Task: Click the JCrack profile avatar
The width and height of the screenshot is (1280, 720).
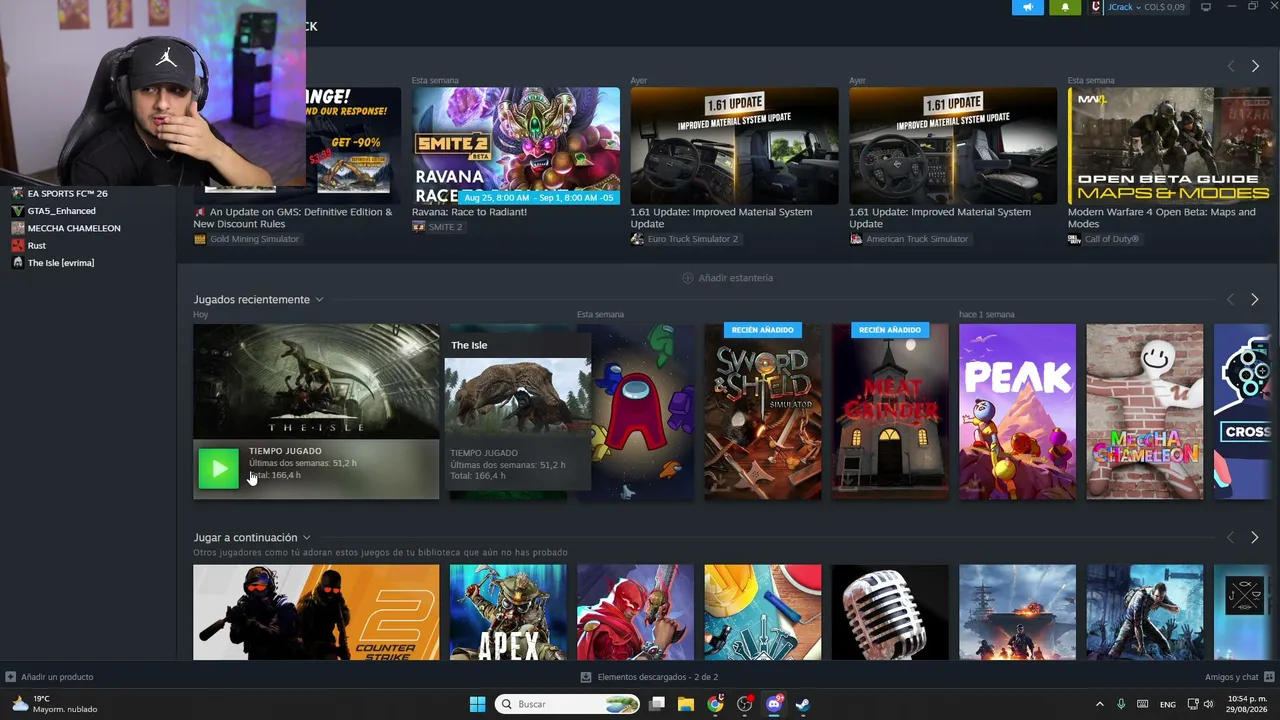Action: click(1096, 7)
